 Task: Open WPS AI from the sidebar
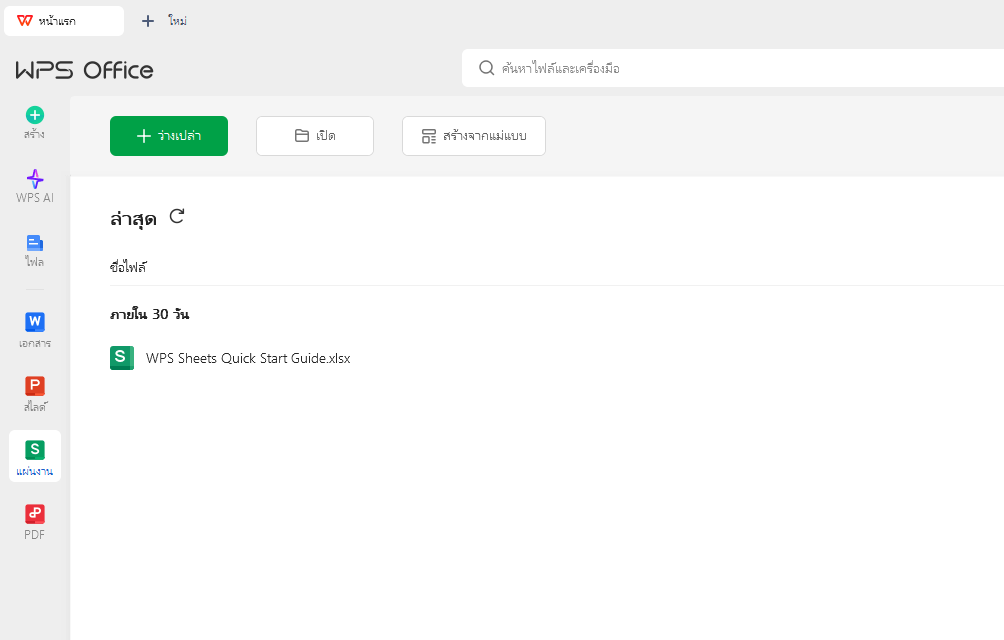point(34,180)
